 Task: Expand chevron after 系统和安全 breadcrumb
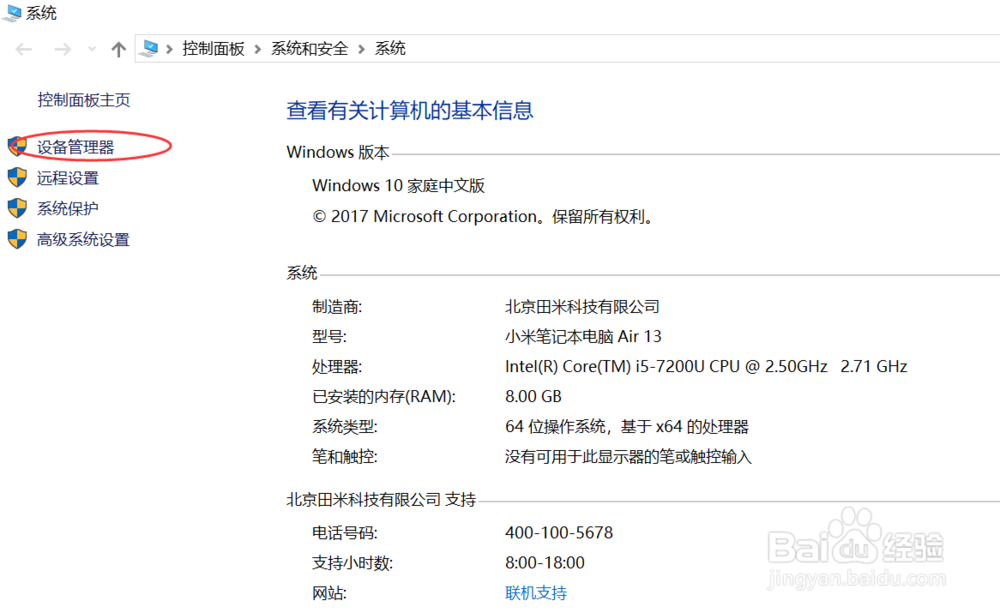pyautogui.click(x=361, y=49)
